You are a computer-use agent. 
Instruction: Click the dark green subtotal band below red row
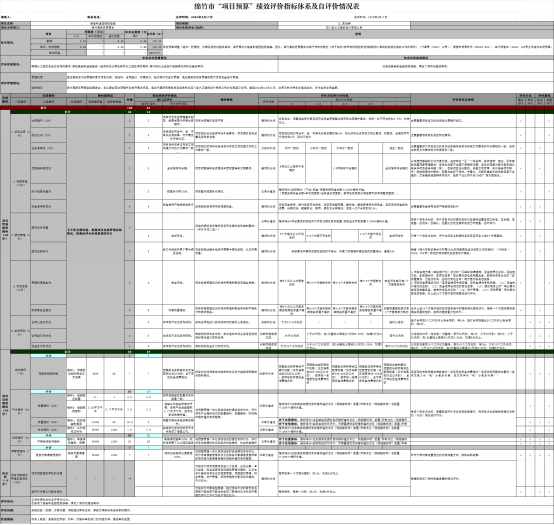[282, 112]
